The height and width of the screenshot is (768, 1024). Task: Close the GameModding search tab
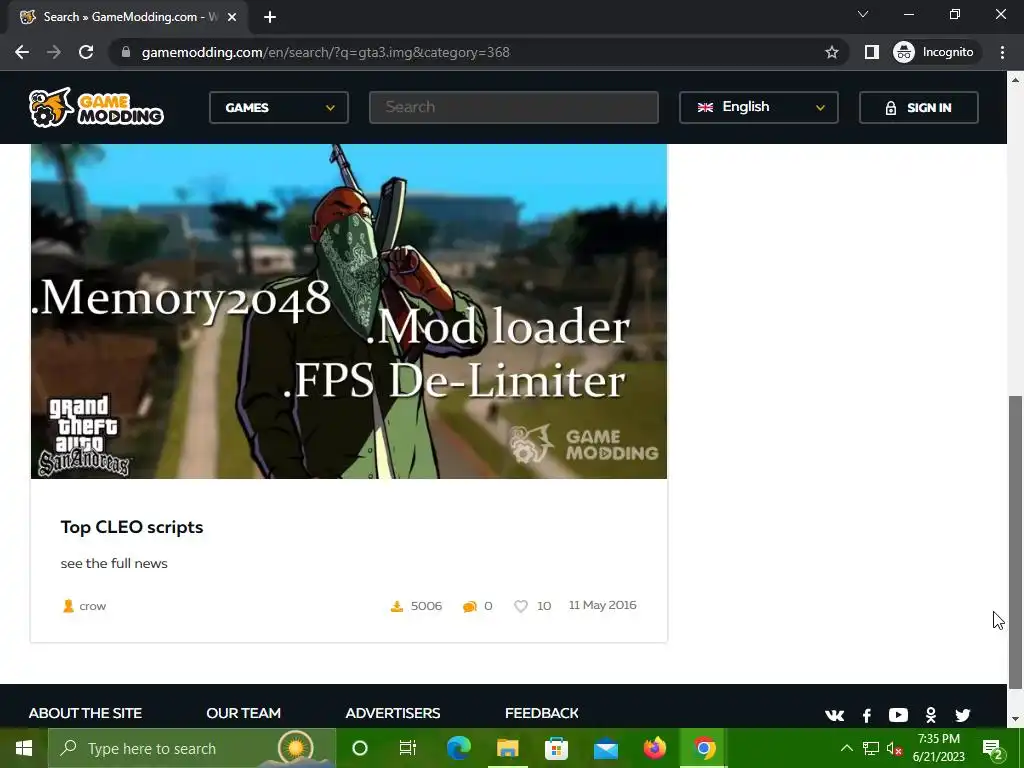(232, 17)
